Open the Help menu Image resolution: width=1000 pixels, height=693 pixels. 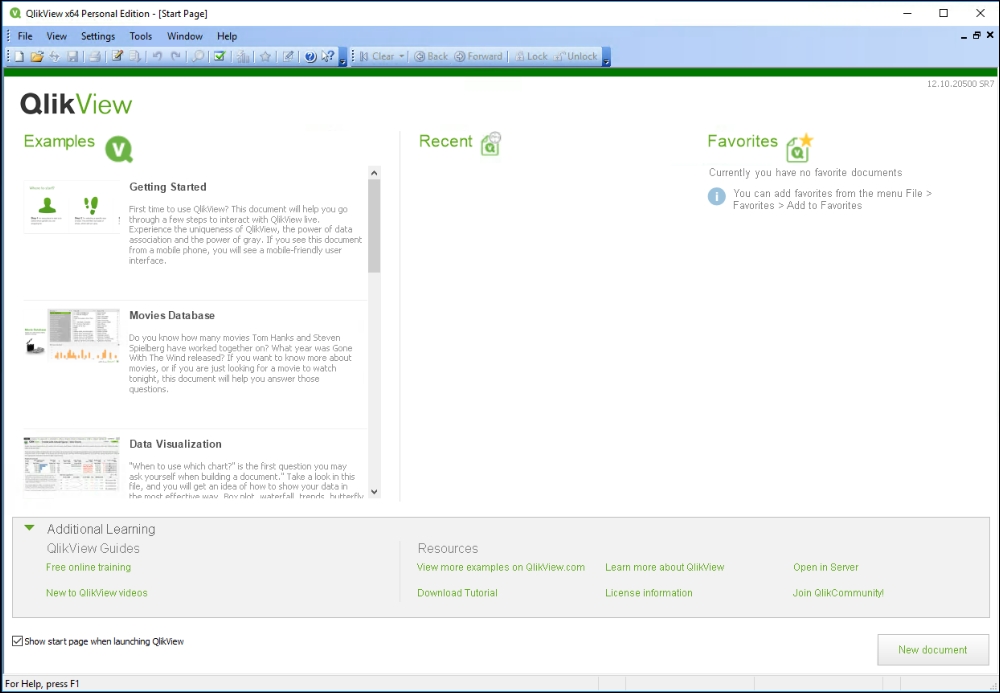click(227, 36)
